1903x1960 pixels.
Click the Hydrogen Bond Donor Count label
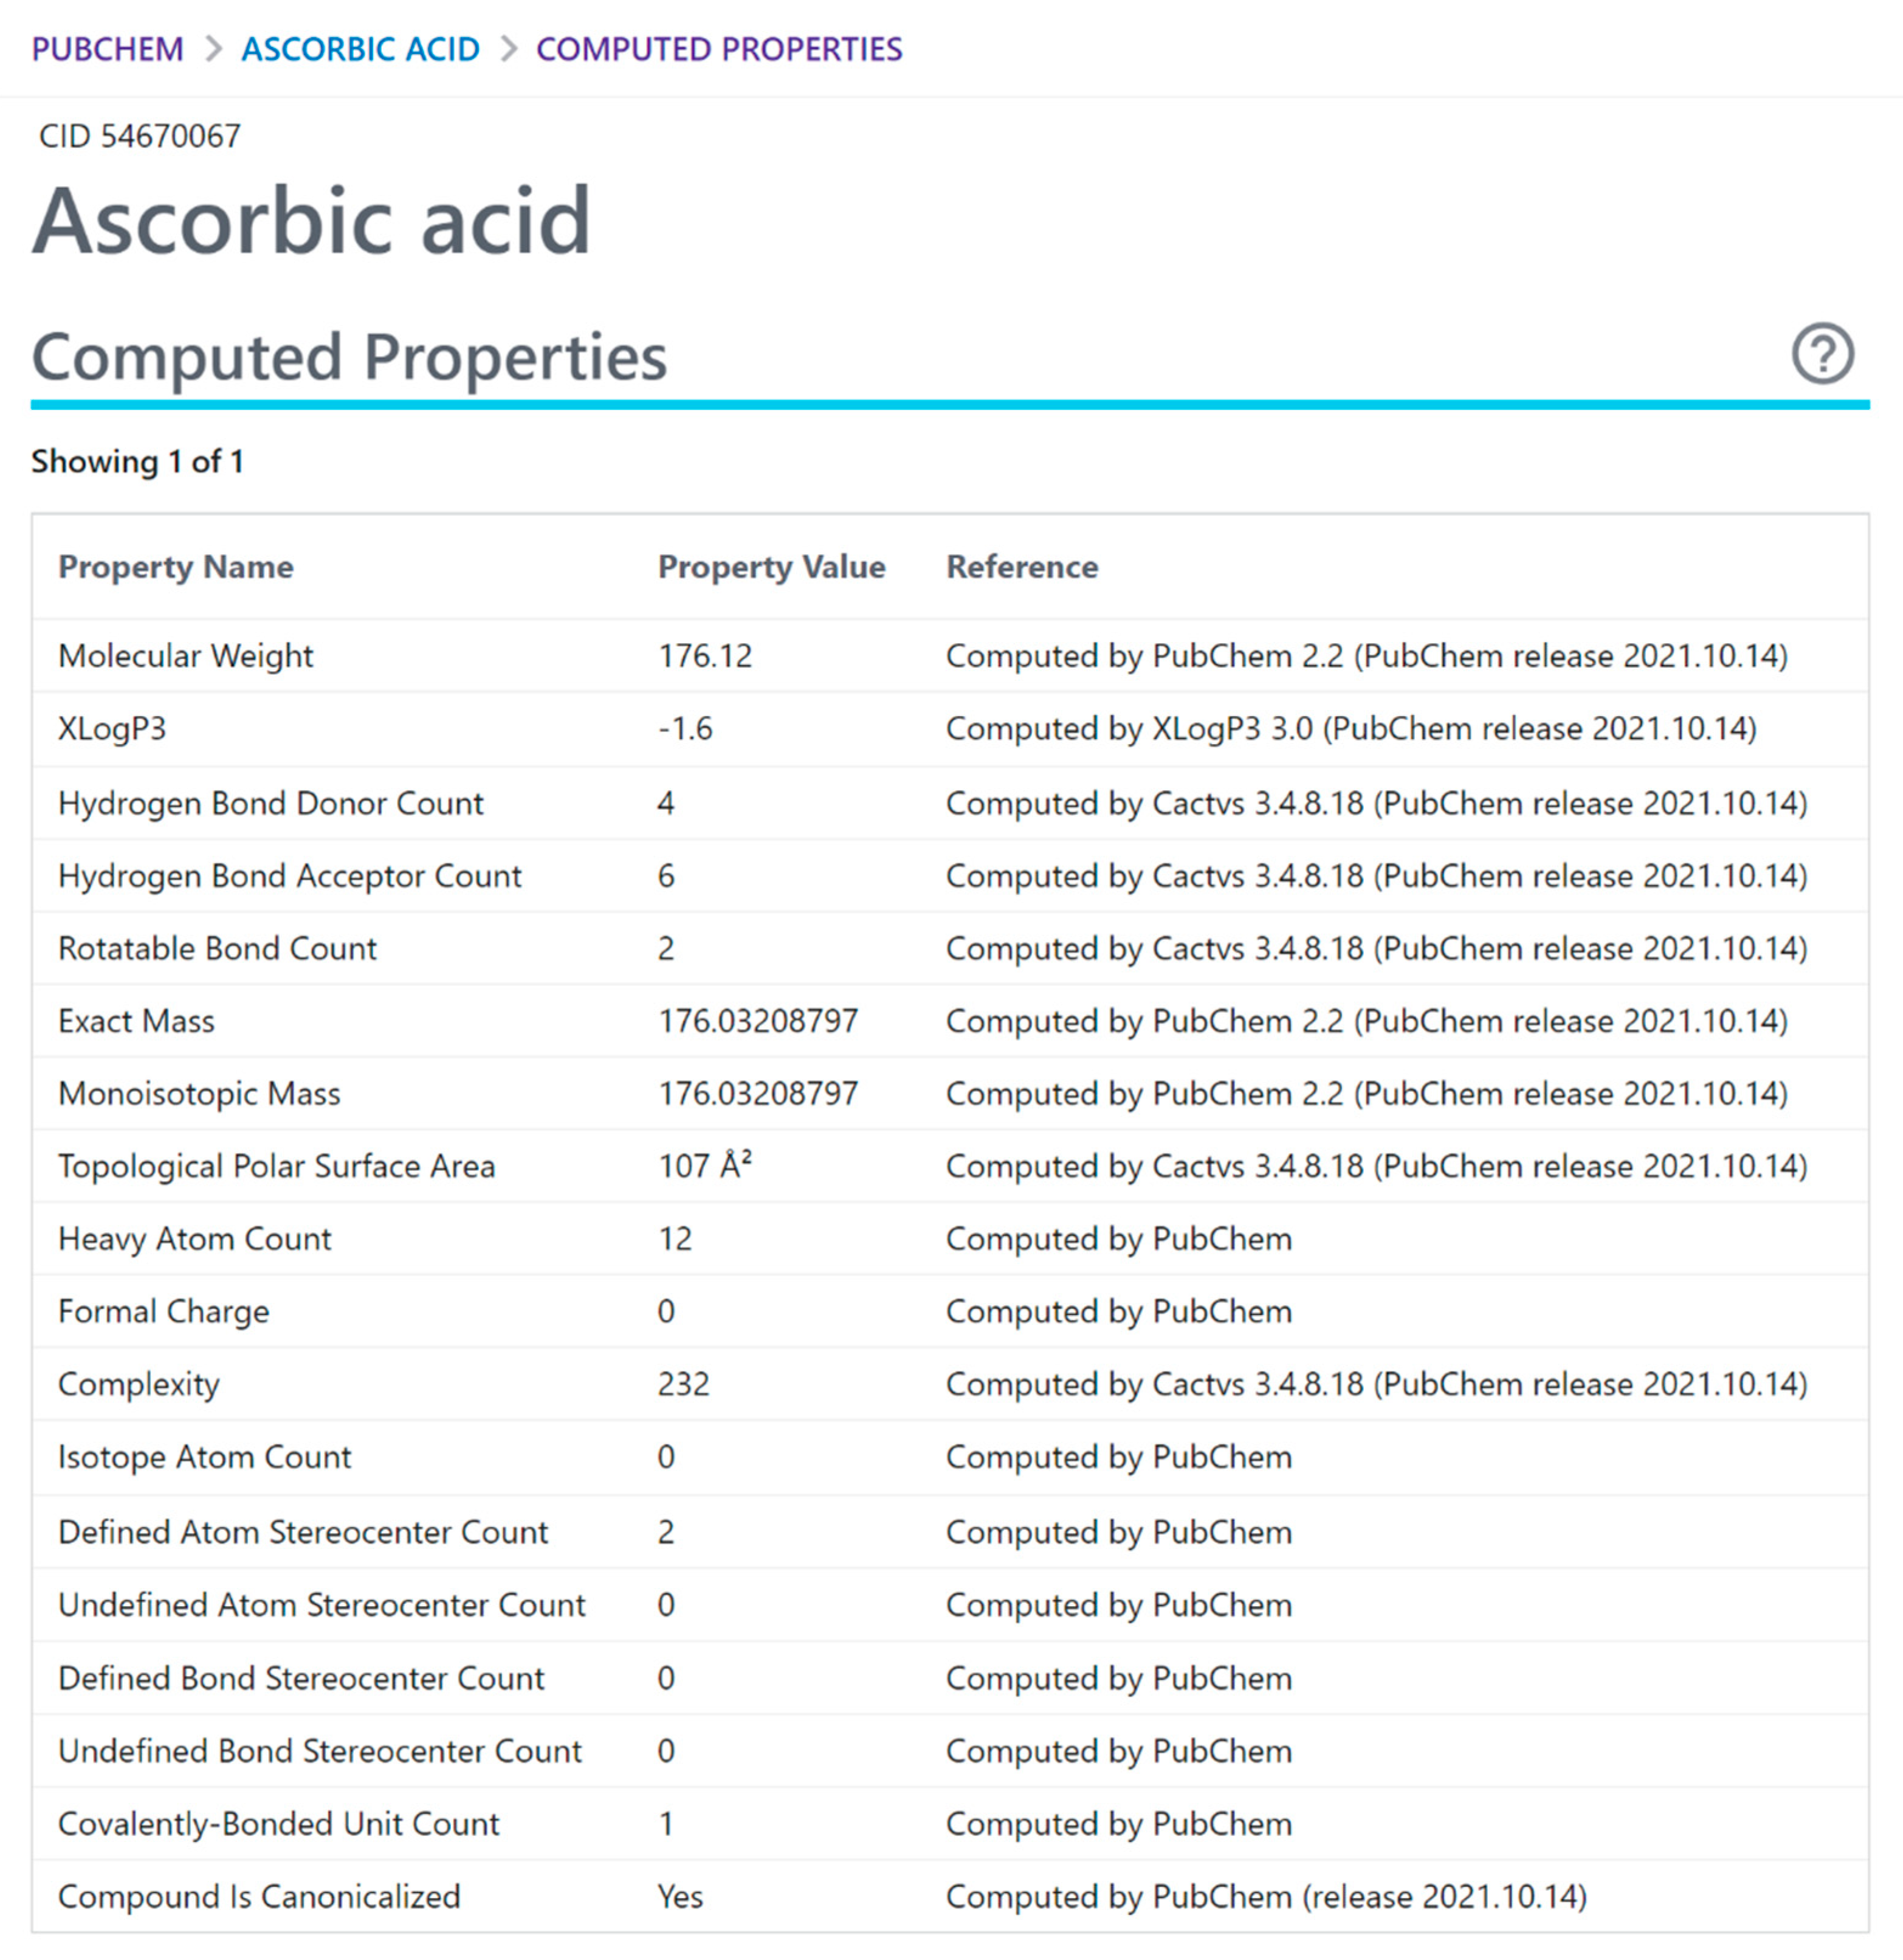click(x=271, y=803)
